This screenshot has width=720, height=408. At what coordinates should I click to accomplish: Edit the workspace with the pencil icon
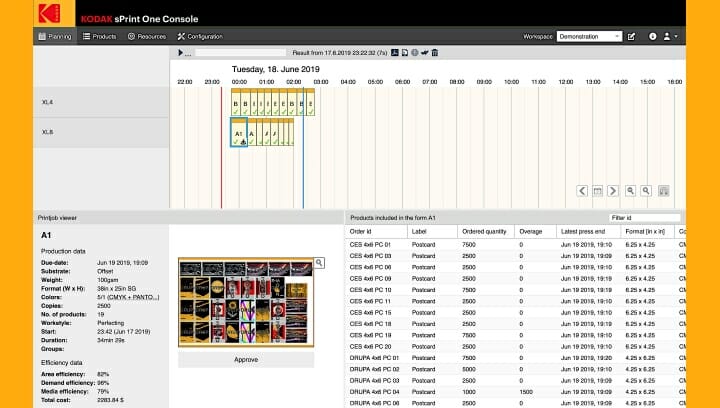(631, 36)
